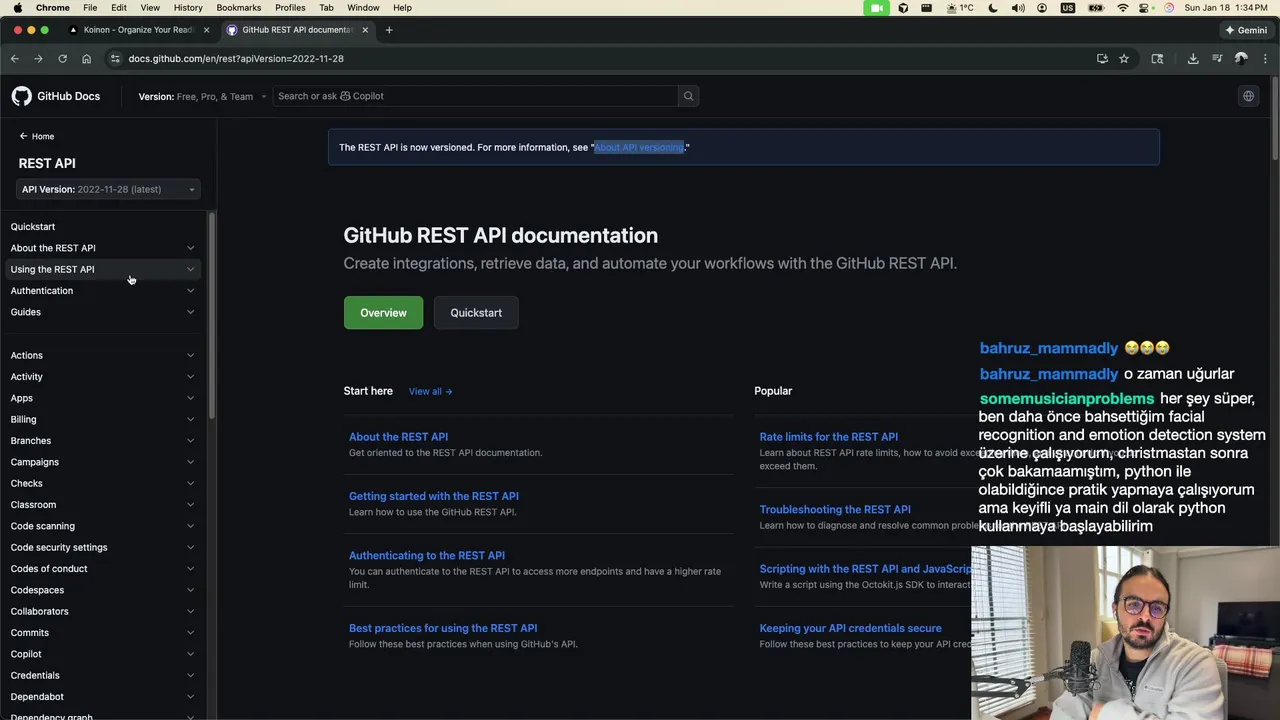Open the Apple menu
This screenshot has height=720, width=1280.
(x=17, y=8)
